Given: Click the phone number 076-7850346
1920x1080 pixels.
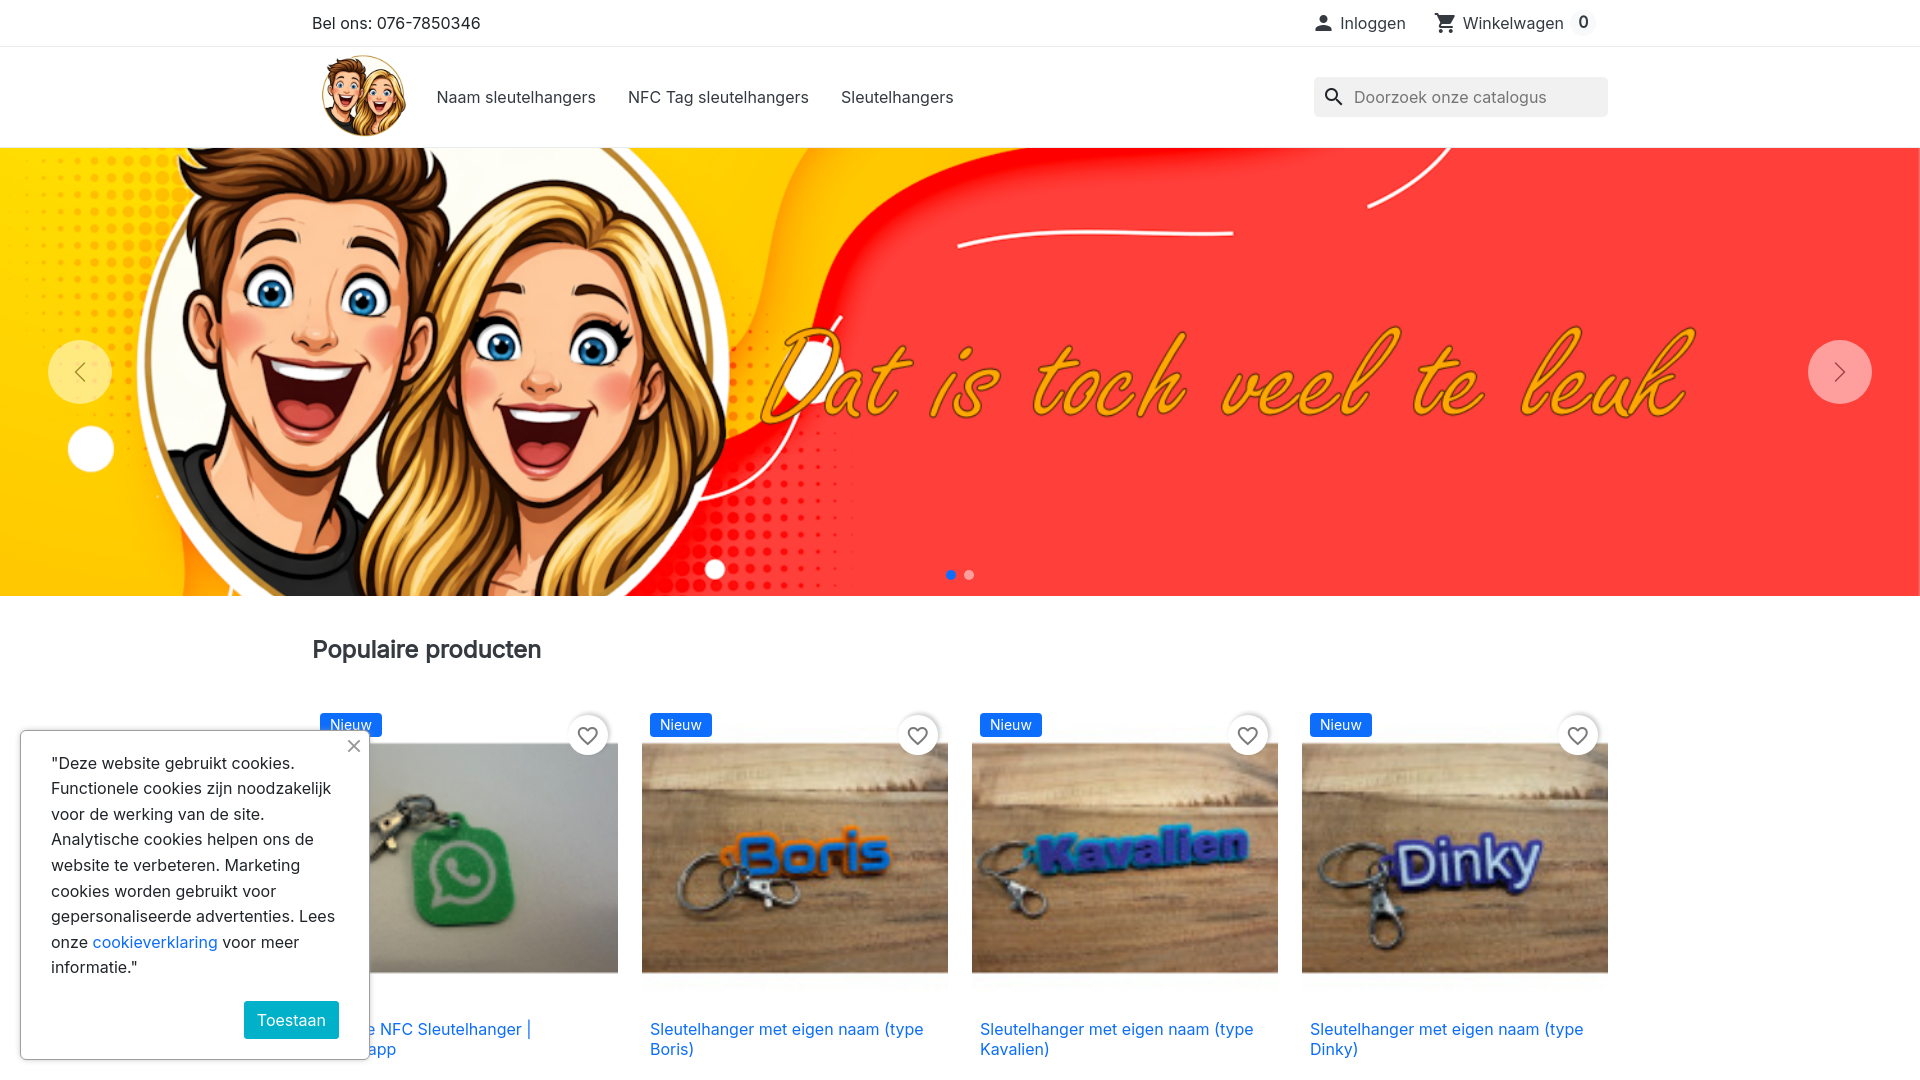Looking at the screenshot, I should (428, 23).
